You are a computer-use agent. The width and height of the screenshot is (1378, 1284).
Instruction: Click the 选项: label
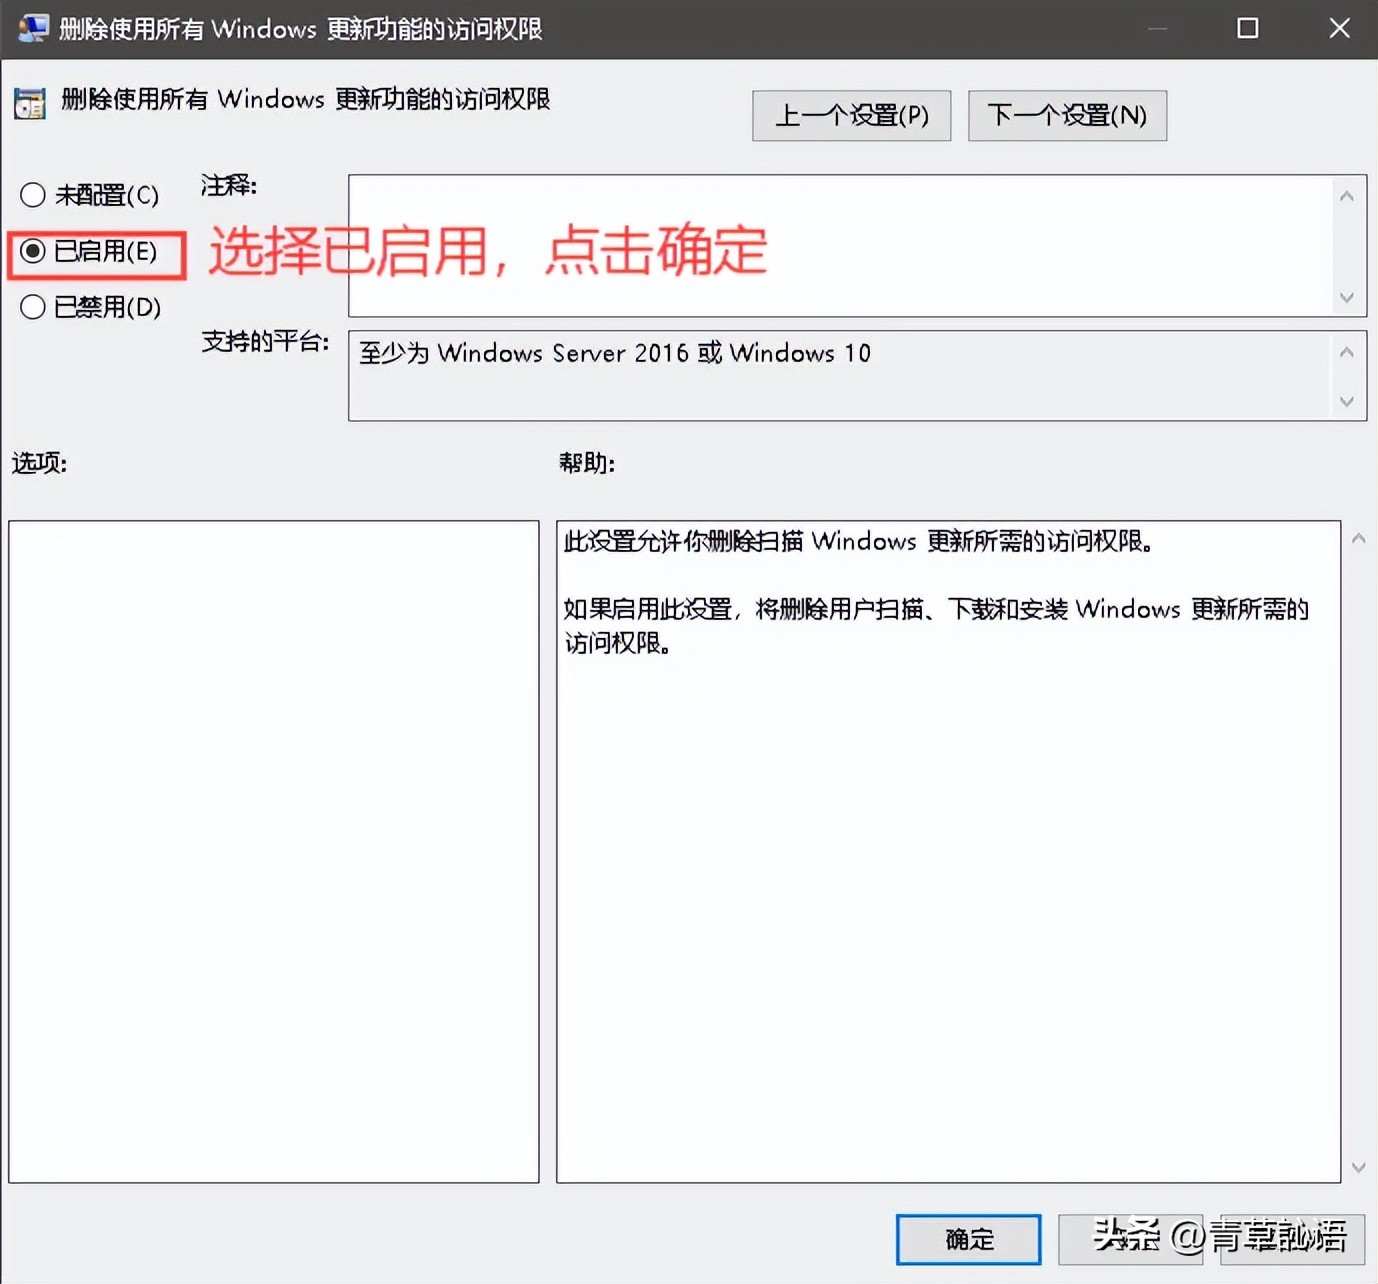pos(39,463)
